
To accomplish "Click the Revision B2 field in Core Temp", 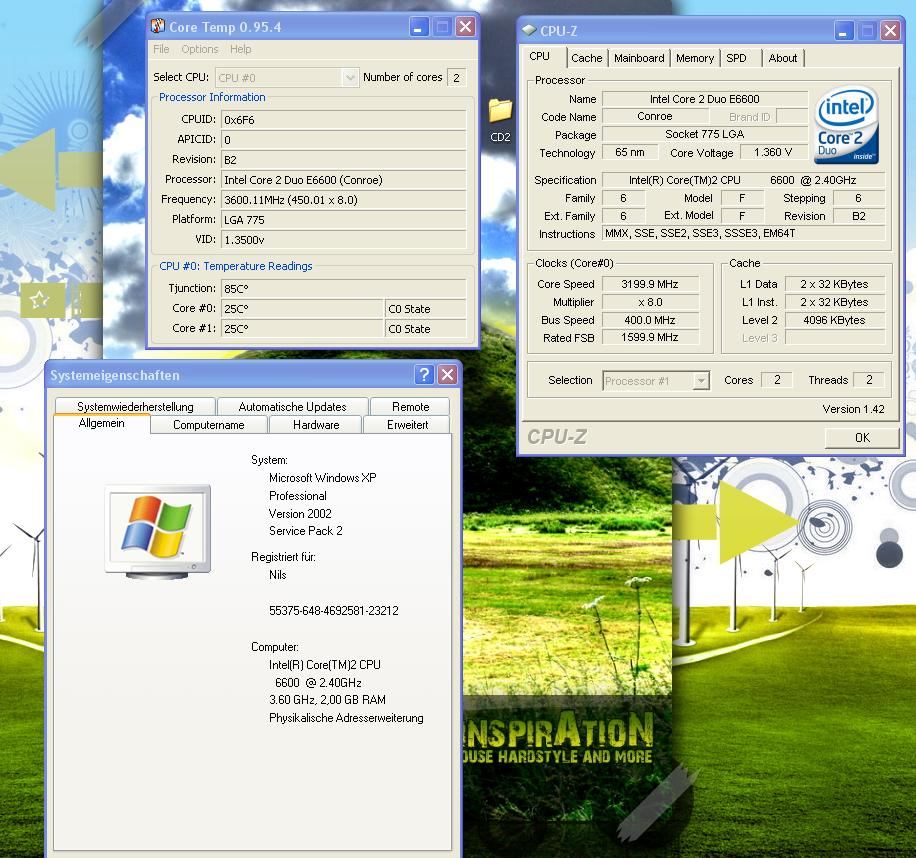I will tap(344, 159).
